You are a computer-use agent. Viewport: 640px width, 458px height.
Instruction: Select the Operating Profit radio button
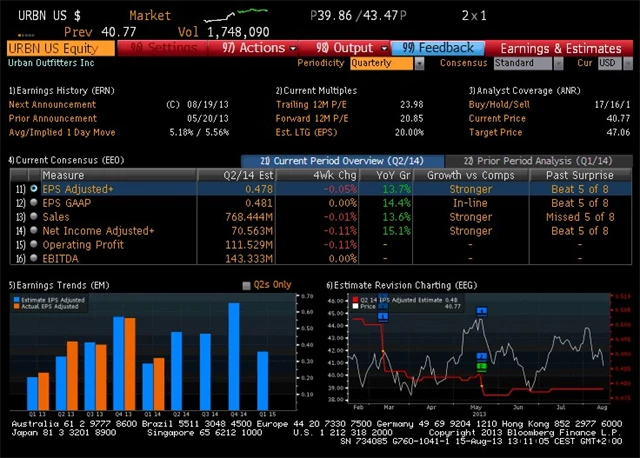click(34, 244)
